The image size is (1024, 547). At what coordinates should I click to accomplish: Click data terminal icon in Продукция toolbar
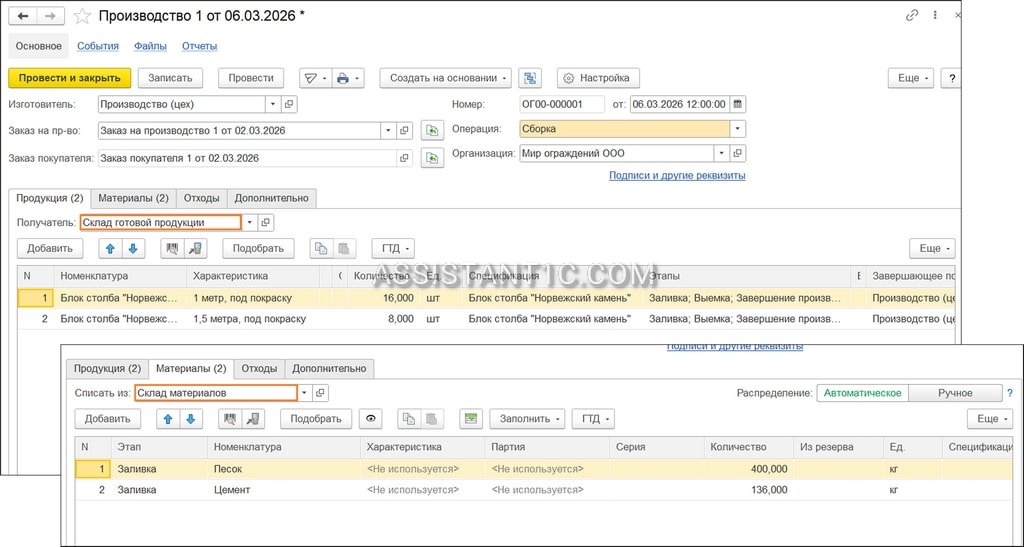click(x=195, y=248)
